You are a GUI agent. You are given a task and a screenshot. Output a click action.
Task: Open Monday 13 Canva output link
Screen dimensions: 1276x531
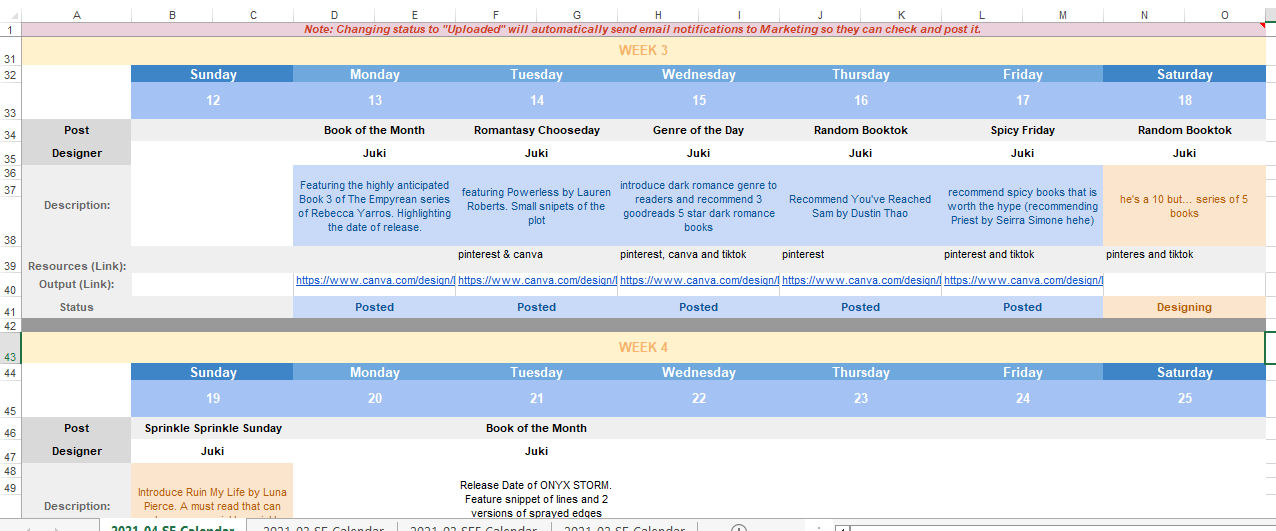point(375,281)
